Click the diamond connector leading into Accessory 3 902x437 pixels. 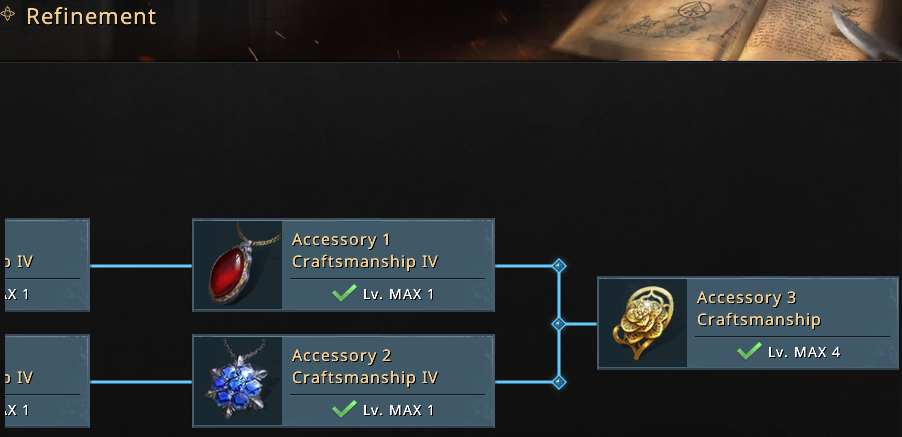pos(559,324)
